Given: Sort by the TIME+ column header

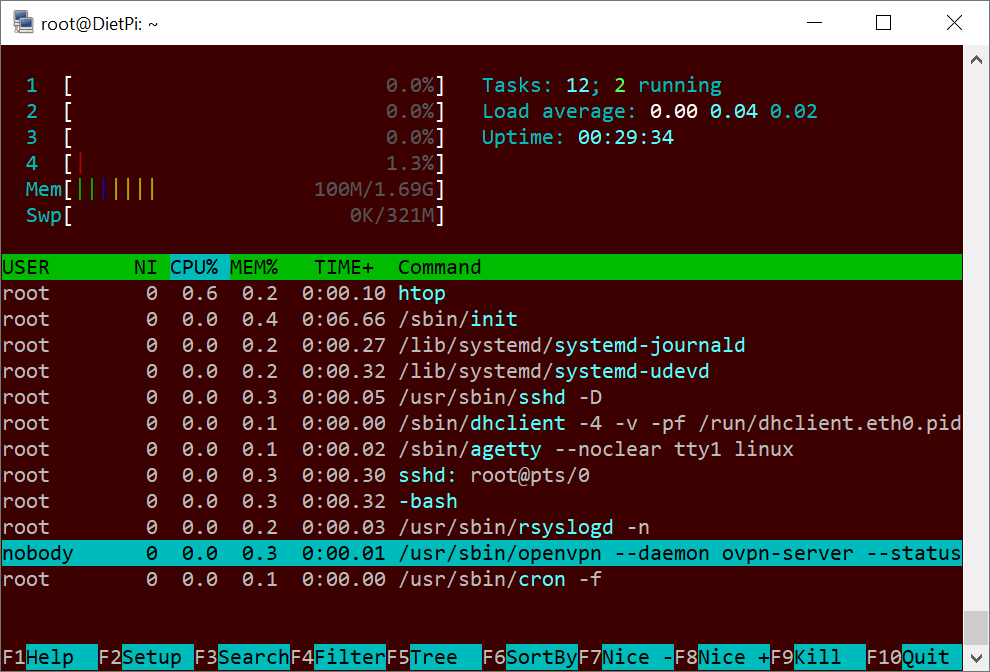Looking at the screenshot, I should point(344,267).
